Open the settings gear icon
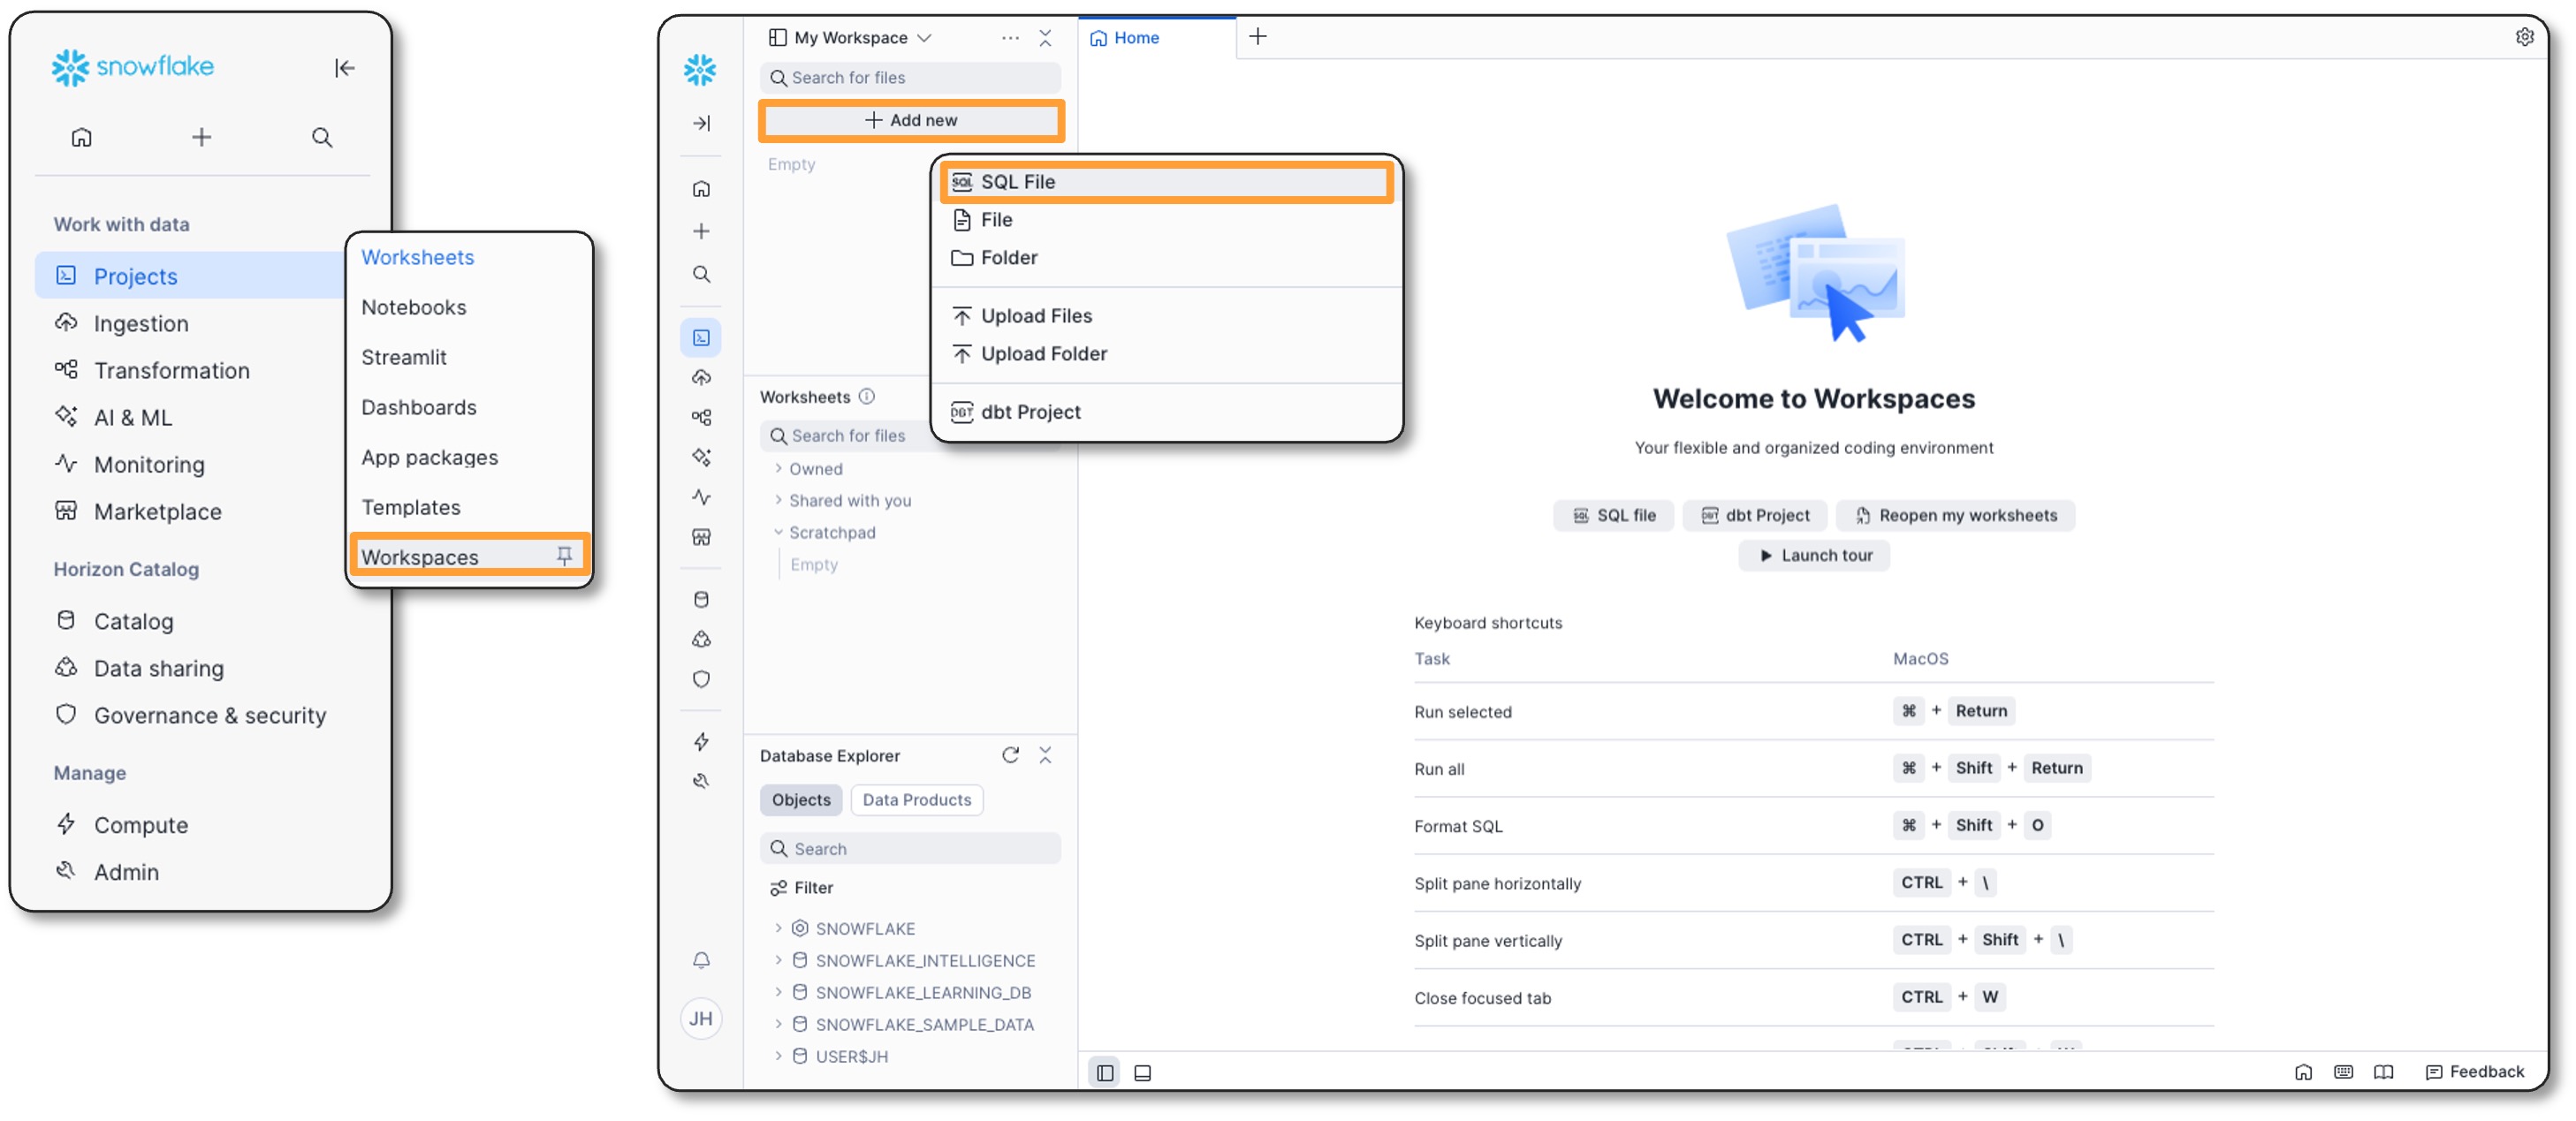2576x1121 pixels. point(2524,37)
